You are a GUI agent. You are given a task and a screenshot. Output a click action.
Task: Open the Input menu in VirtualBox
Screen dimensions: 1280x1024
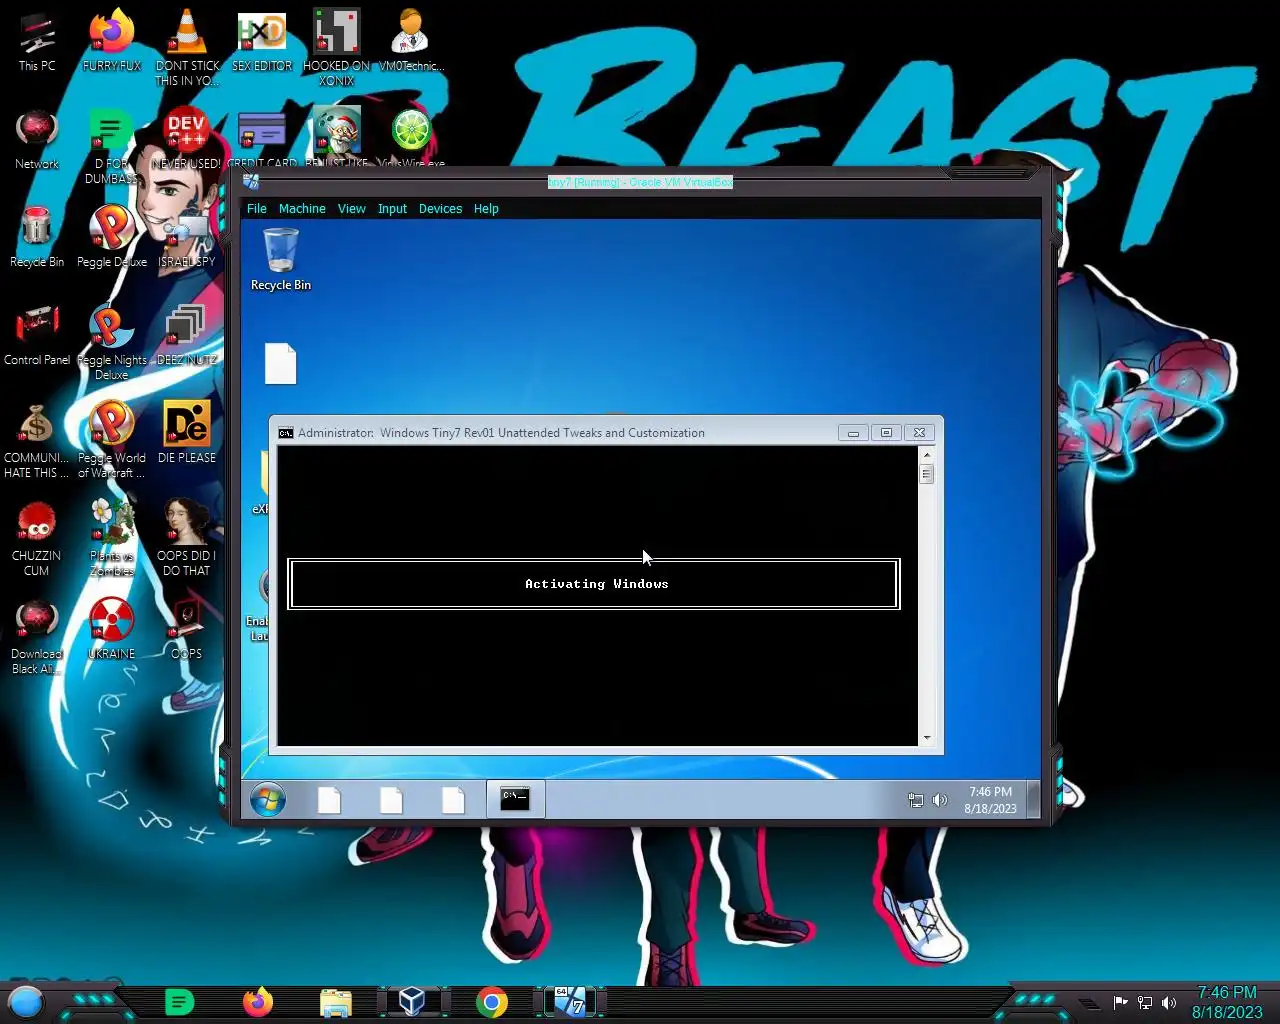[392, 209]
